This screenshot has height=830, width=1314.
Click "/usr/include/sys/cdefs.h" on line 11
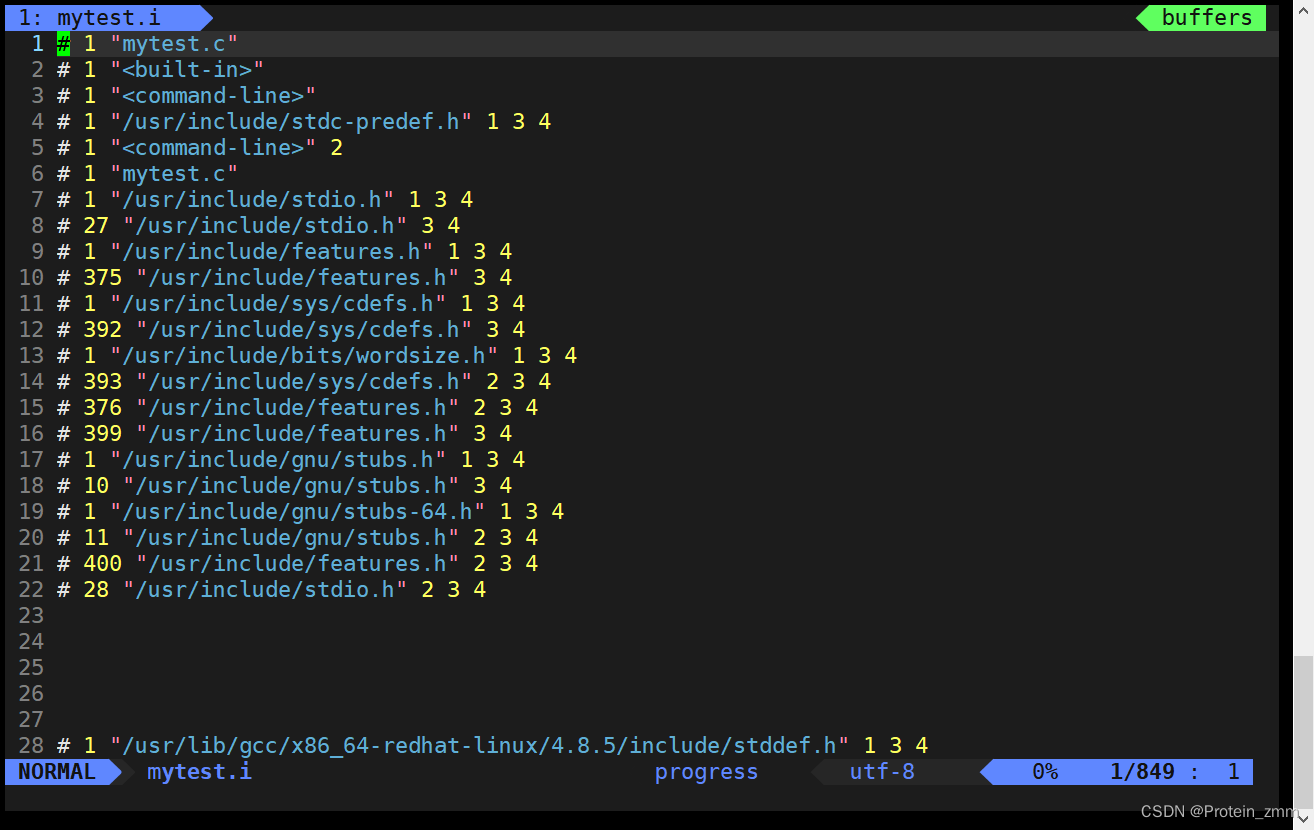click(278, 303)
